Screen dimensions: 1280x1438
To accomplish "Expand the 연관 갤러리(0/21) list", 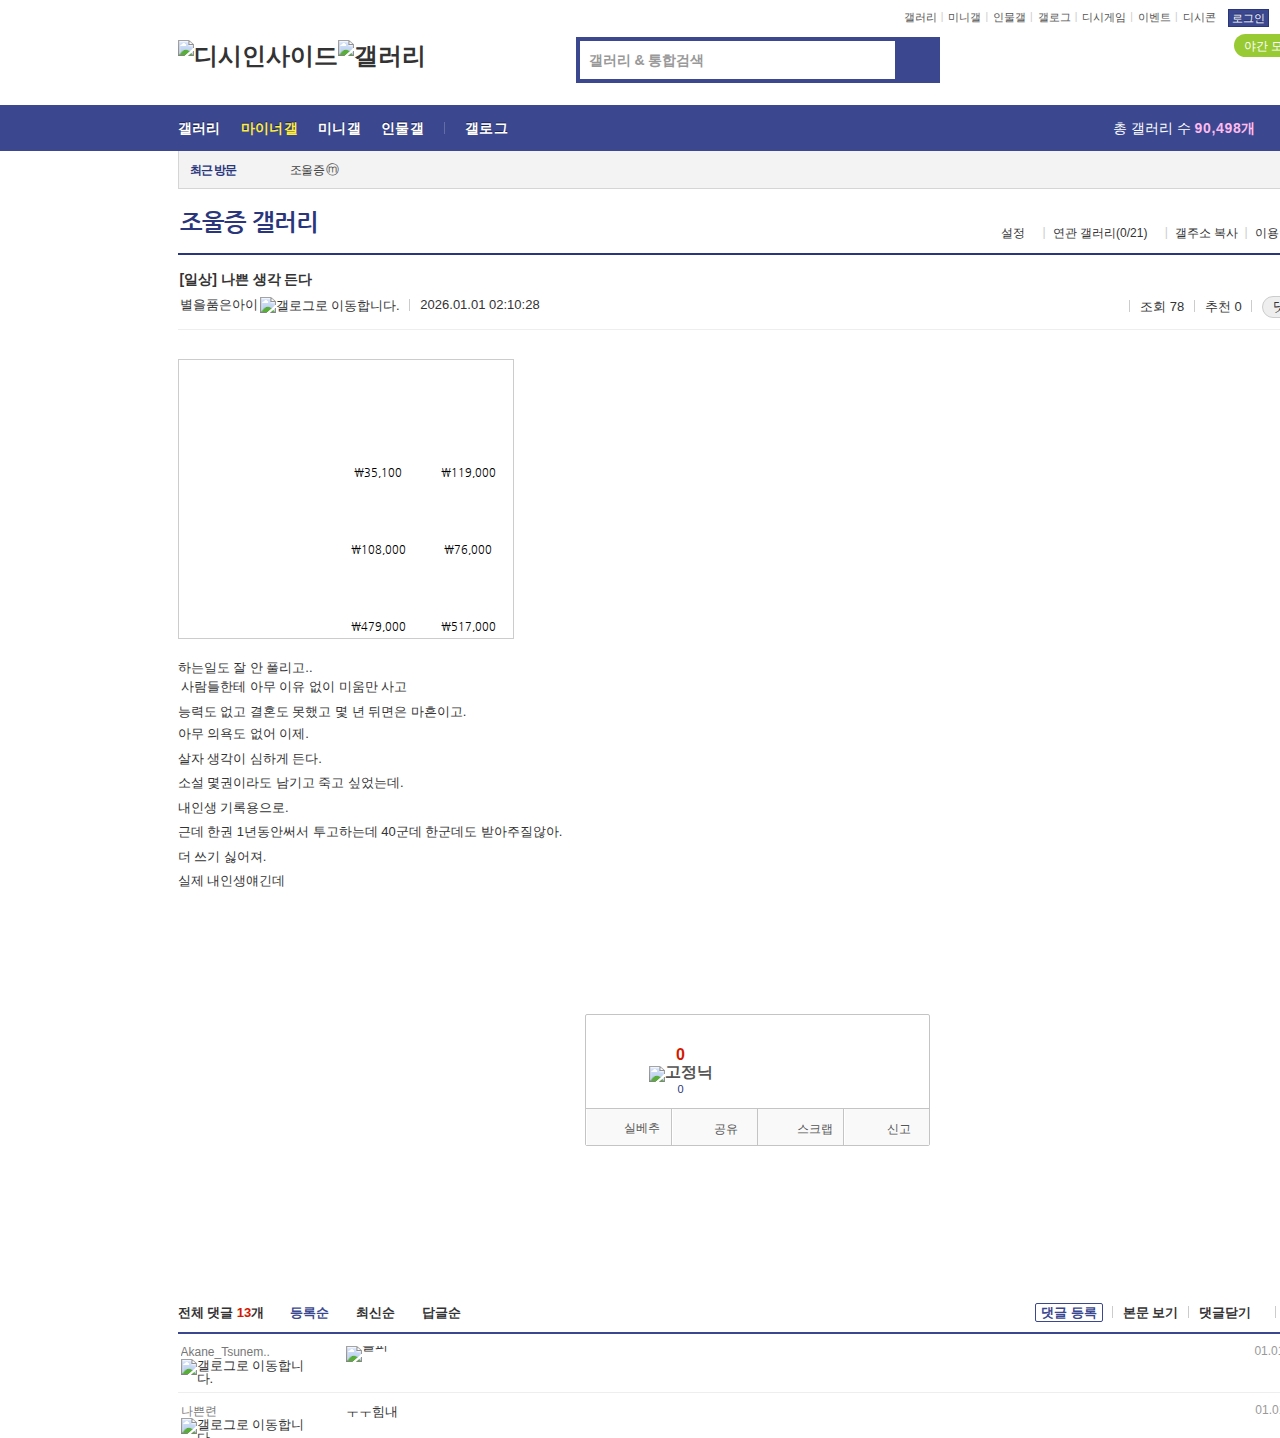I will pos(1099,233).
